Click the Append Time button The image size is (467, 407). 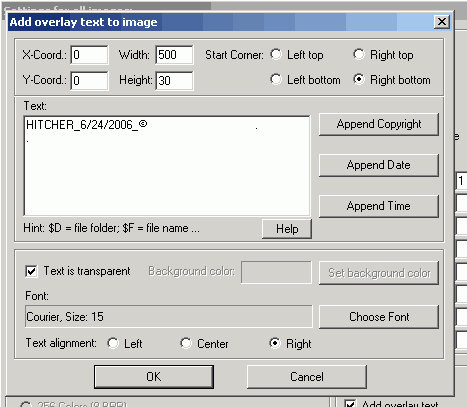point(379,206)
